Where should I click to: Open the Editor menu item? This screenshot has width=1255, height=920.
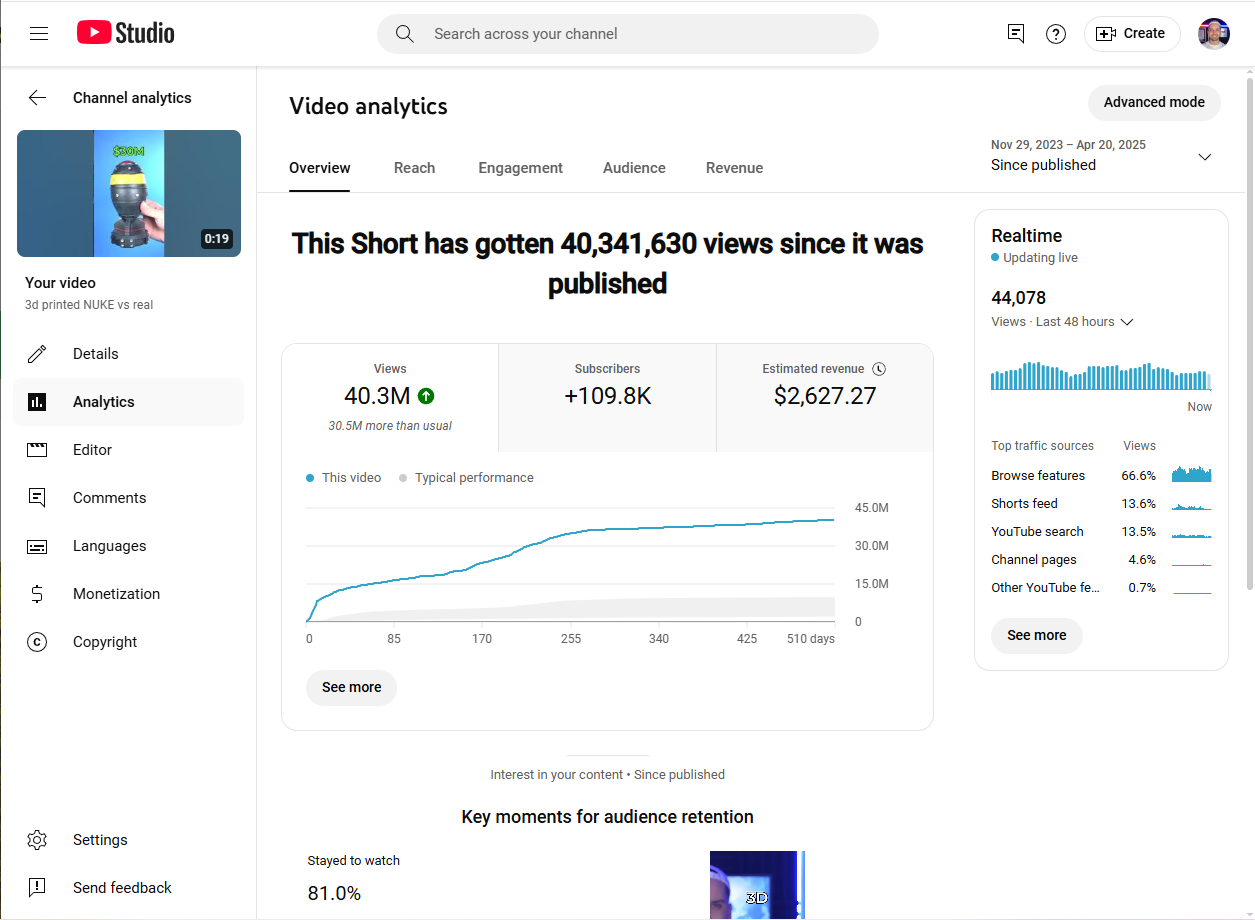pos(128,450)
